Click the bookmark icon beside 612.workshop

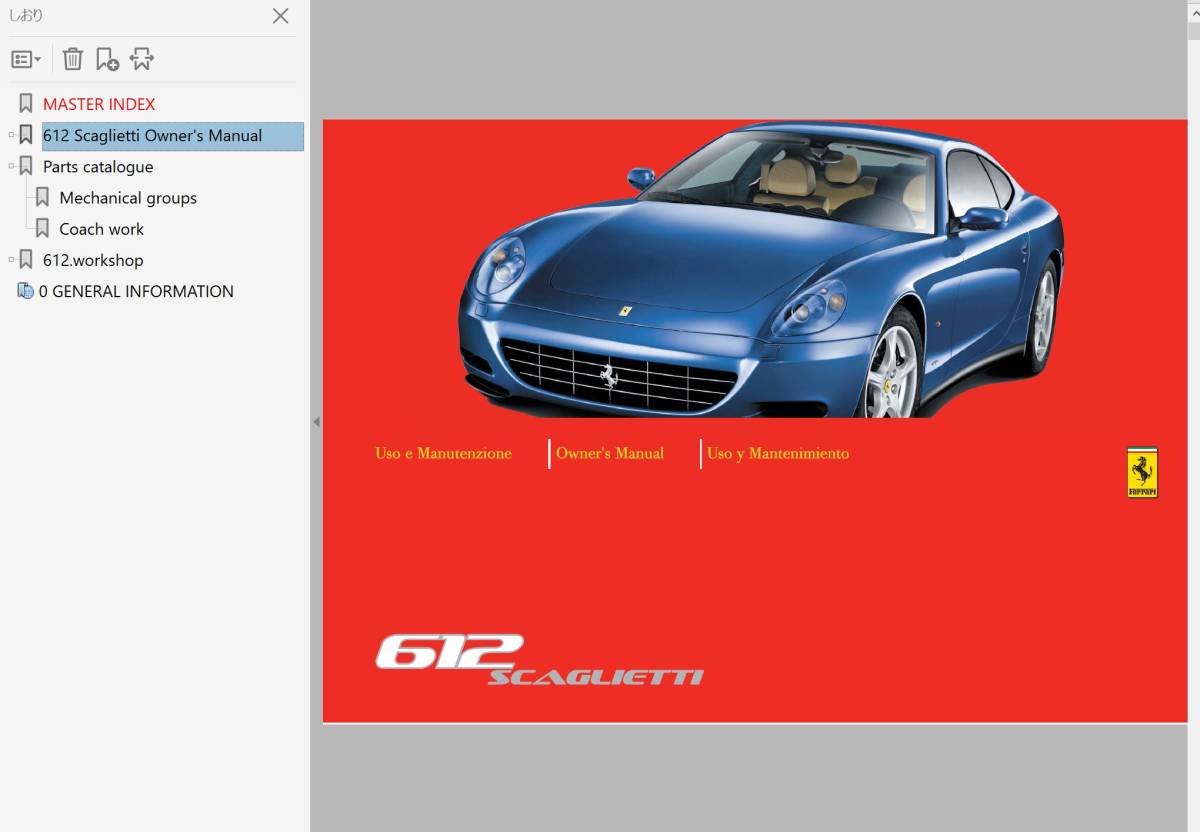click(26, 259)
